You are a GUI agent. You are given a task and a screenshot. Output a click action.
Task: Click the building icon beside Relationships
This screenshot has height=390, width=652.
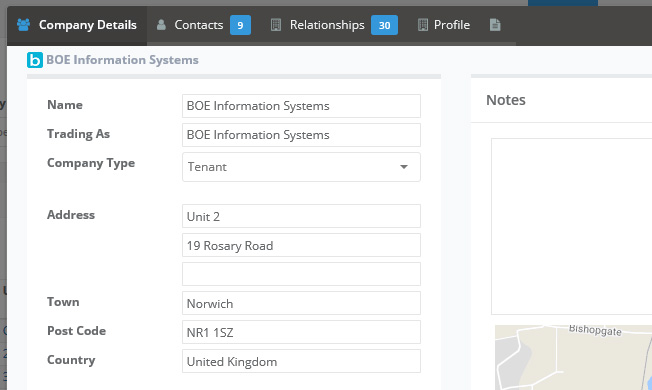(276, 25)
